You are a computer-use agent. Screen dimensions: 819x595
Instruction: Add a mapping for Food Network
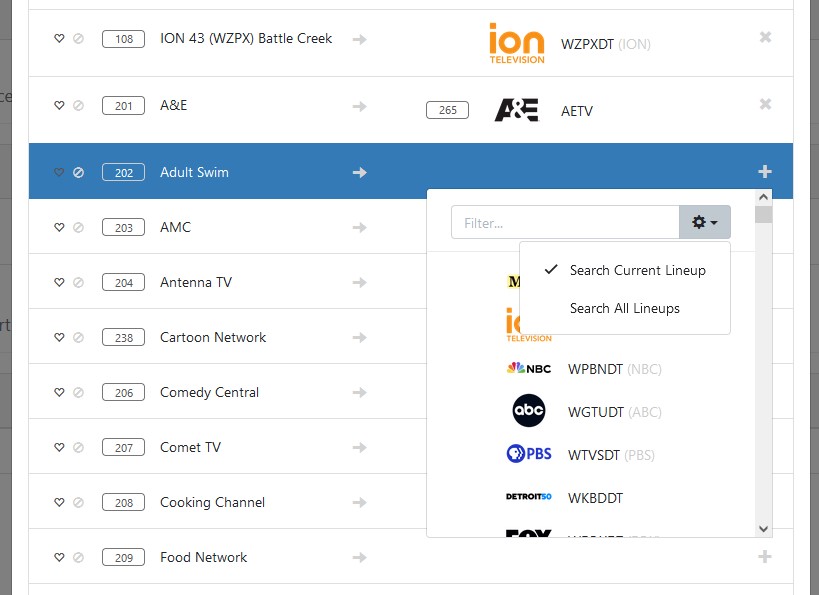pos(765,557)
